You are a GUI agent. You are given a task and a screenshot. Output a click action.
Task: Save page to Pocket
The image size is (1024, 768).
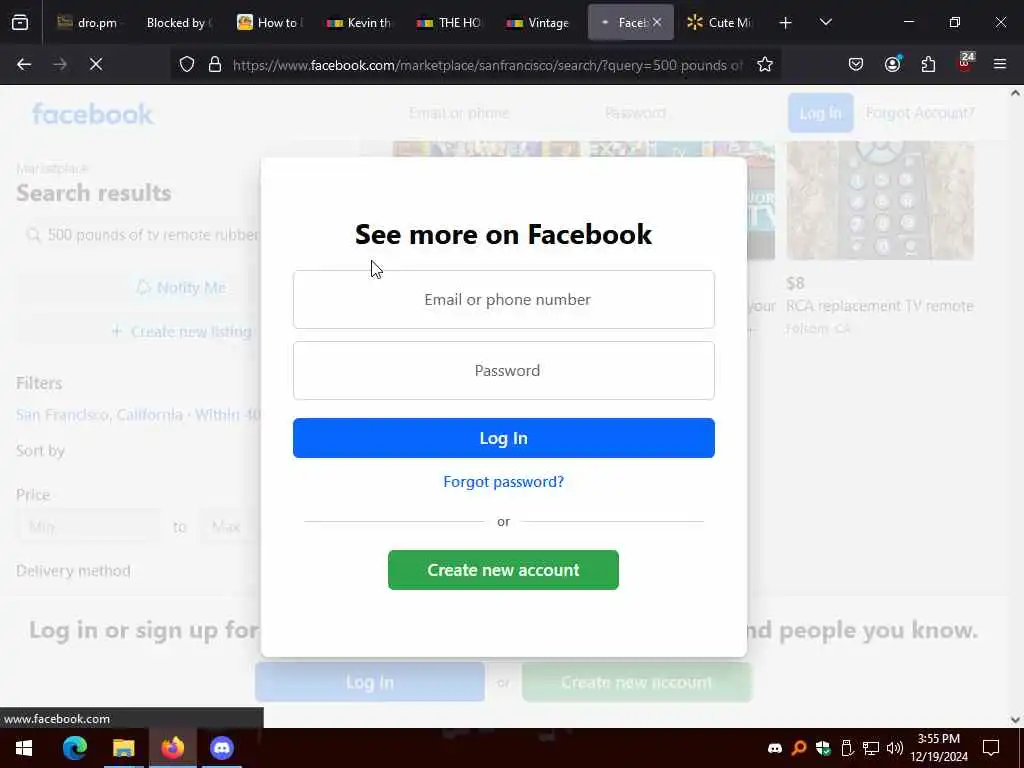[856, 64]
